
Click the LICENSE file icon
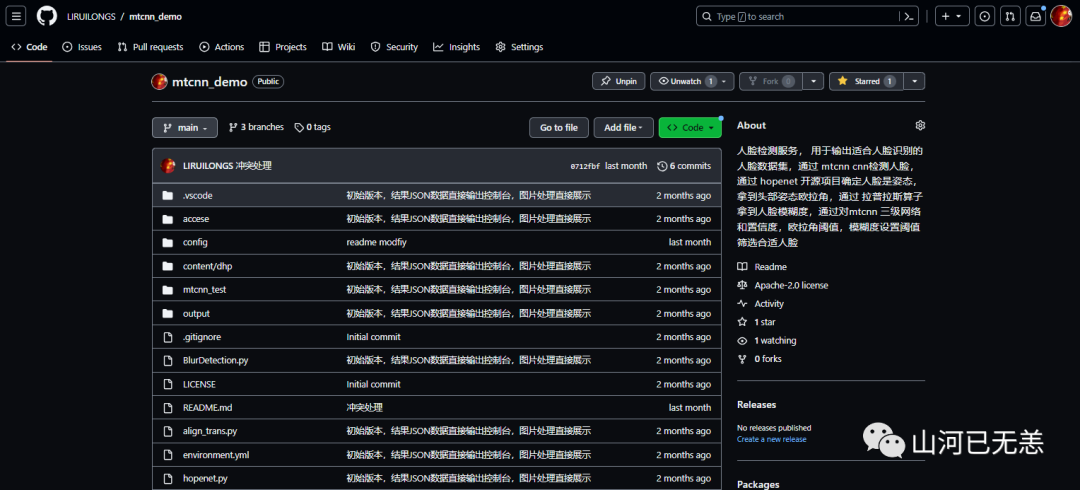(x=167, y=384)
